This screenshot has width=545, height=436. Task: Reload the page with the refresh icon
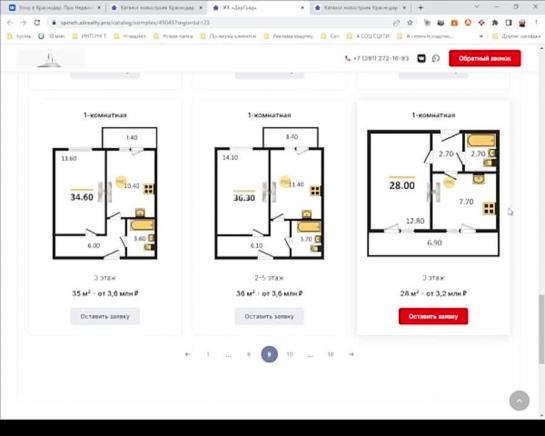point(37,23)
